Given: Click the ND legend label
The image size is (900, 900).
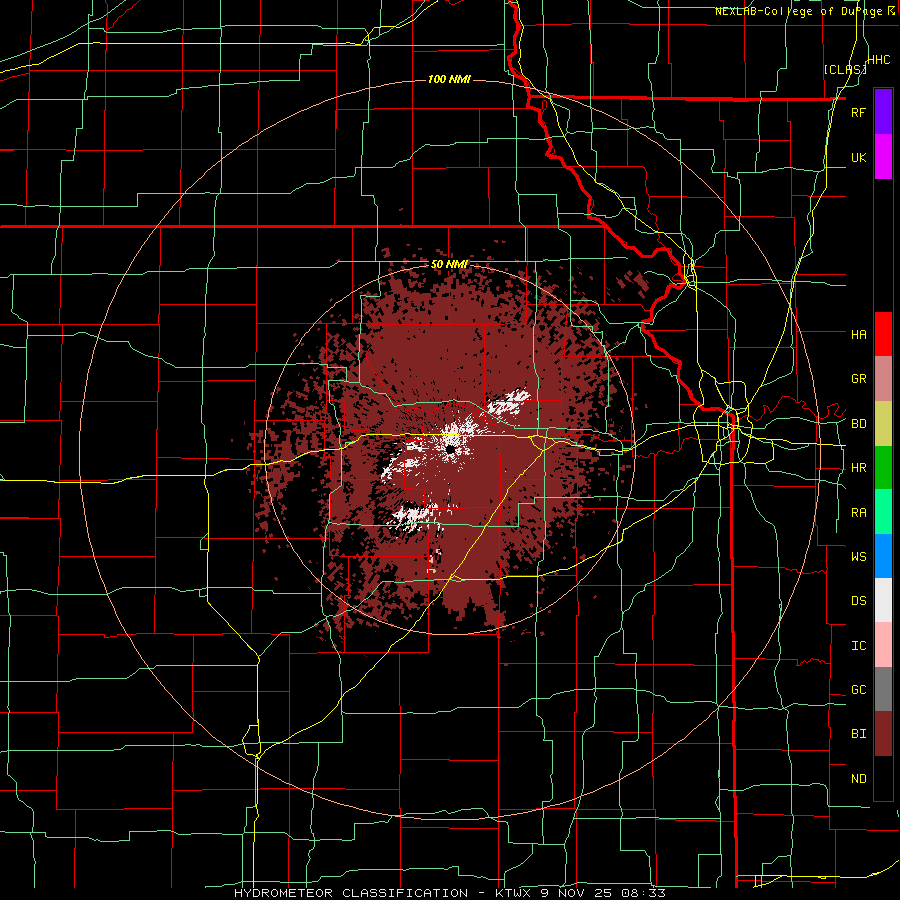Looking at the screenshot, I should (x=858, y=779).
